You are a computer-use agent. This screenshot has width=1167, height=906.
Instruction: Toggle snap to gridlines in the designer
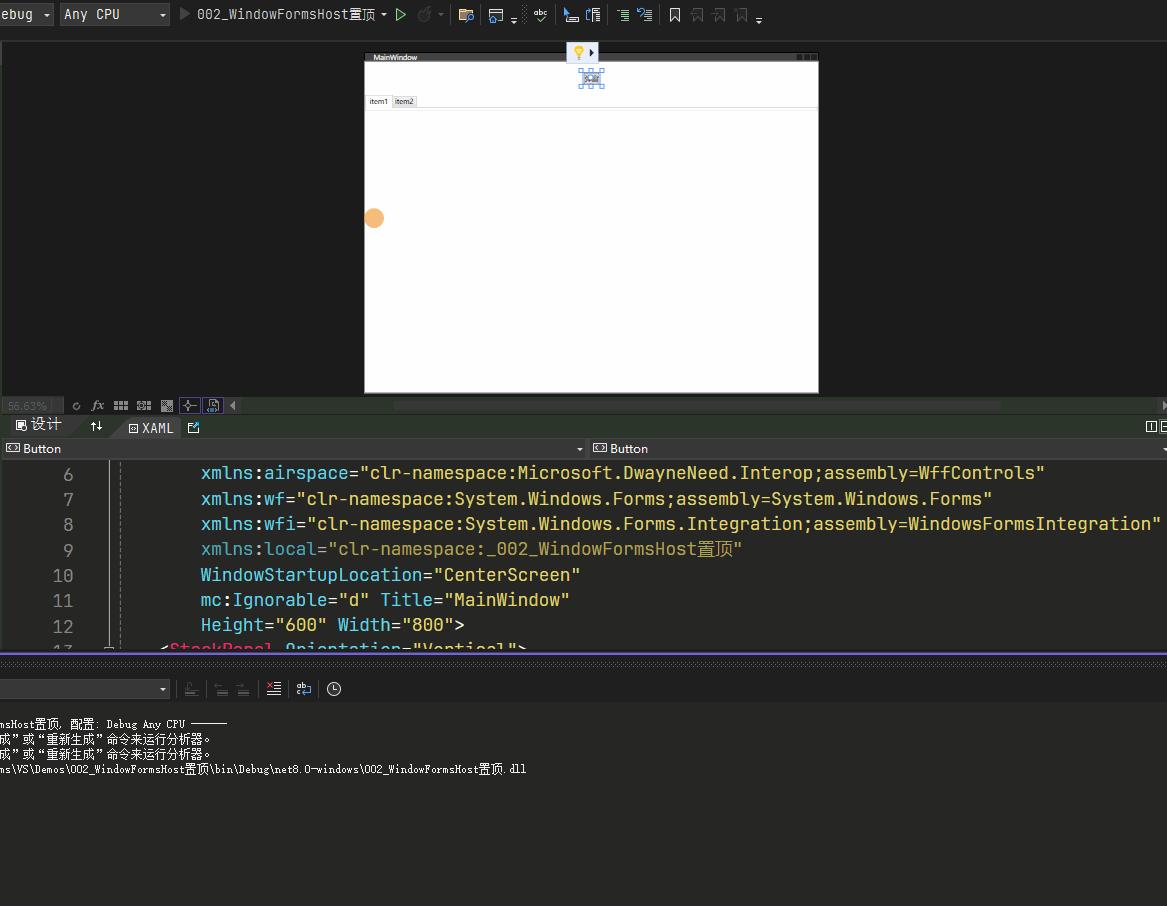143,405
